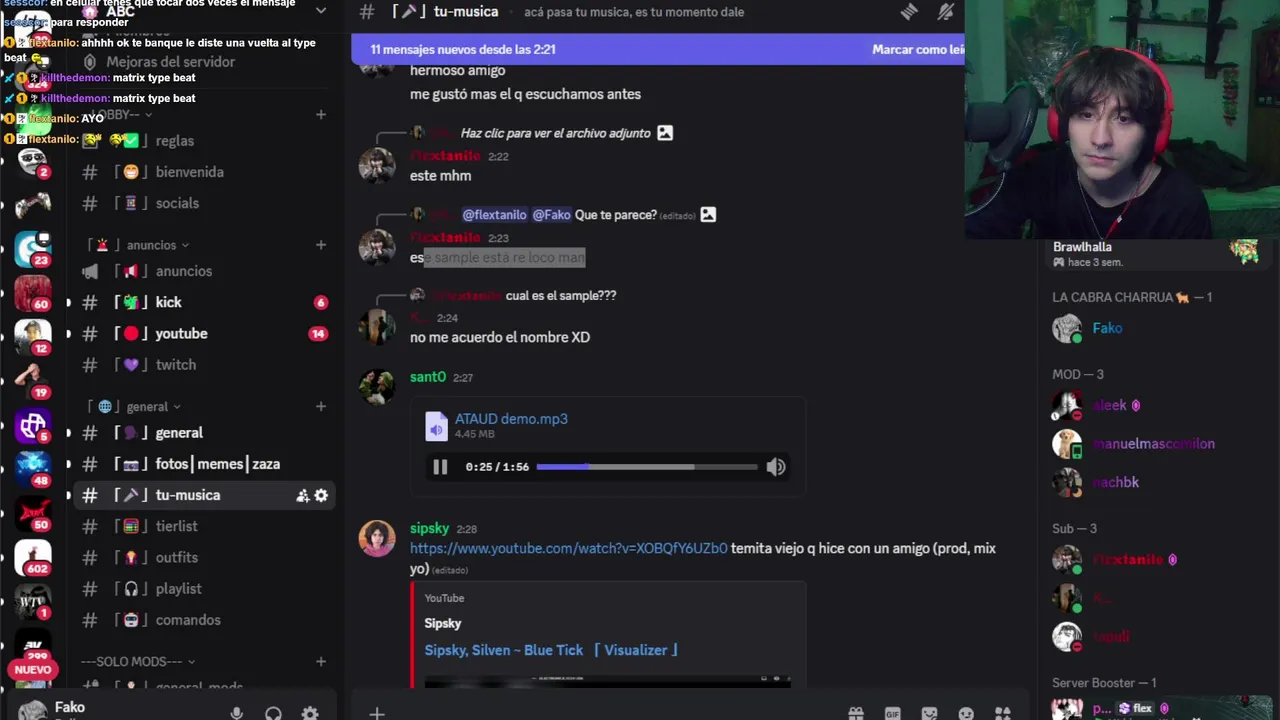This screenshot has width=1280, height=720.
Task: Toggle headphones deafen in user panel
Action: 273,713
